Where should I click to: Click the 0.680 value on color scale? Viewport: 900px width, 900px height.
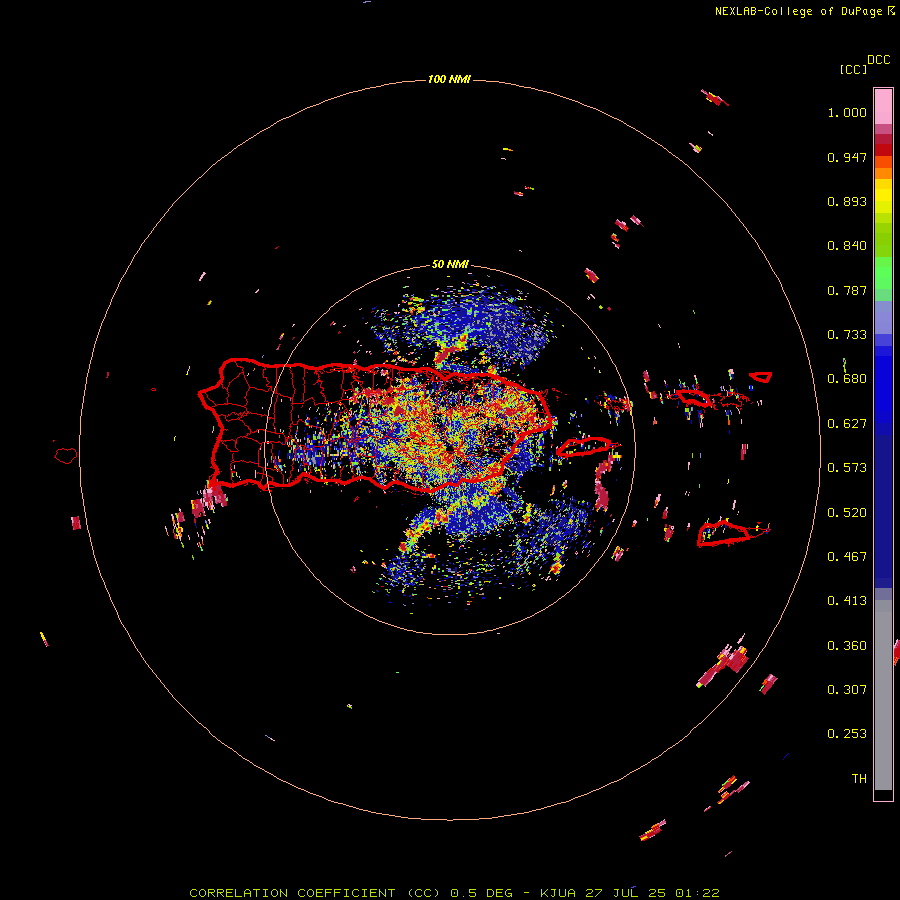tap(847, 379)
